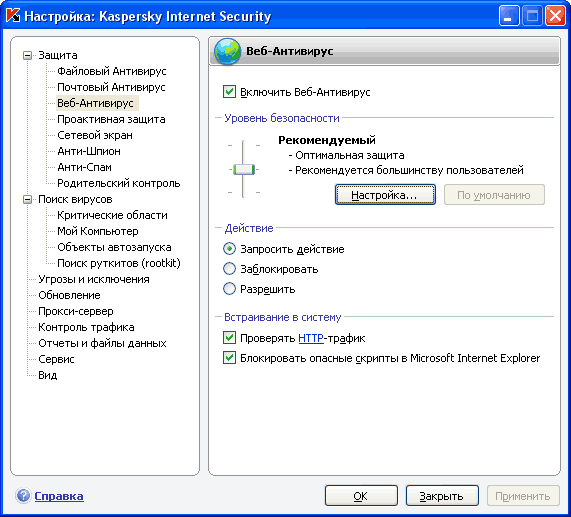Click the Настройка... button
The width and height of the screenshot is (571, 517).
[385, 195]
